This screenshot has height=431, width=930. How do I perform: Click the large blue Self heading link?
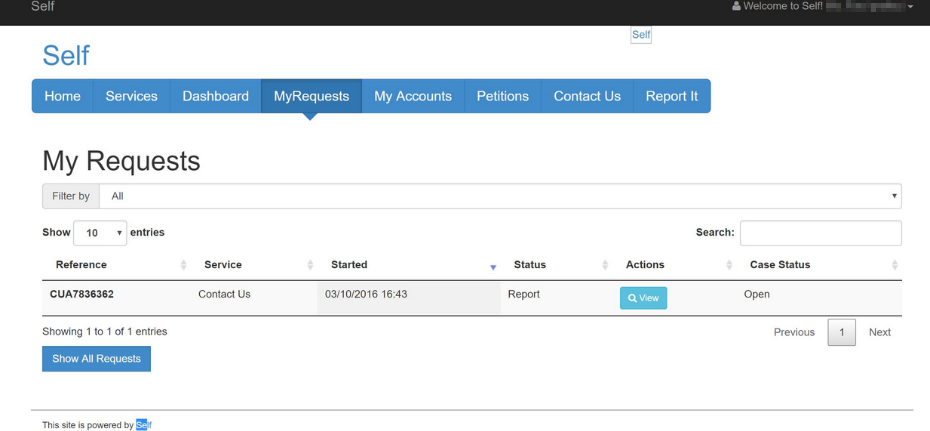66,56
